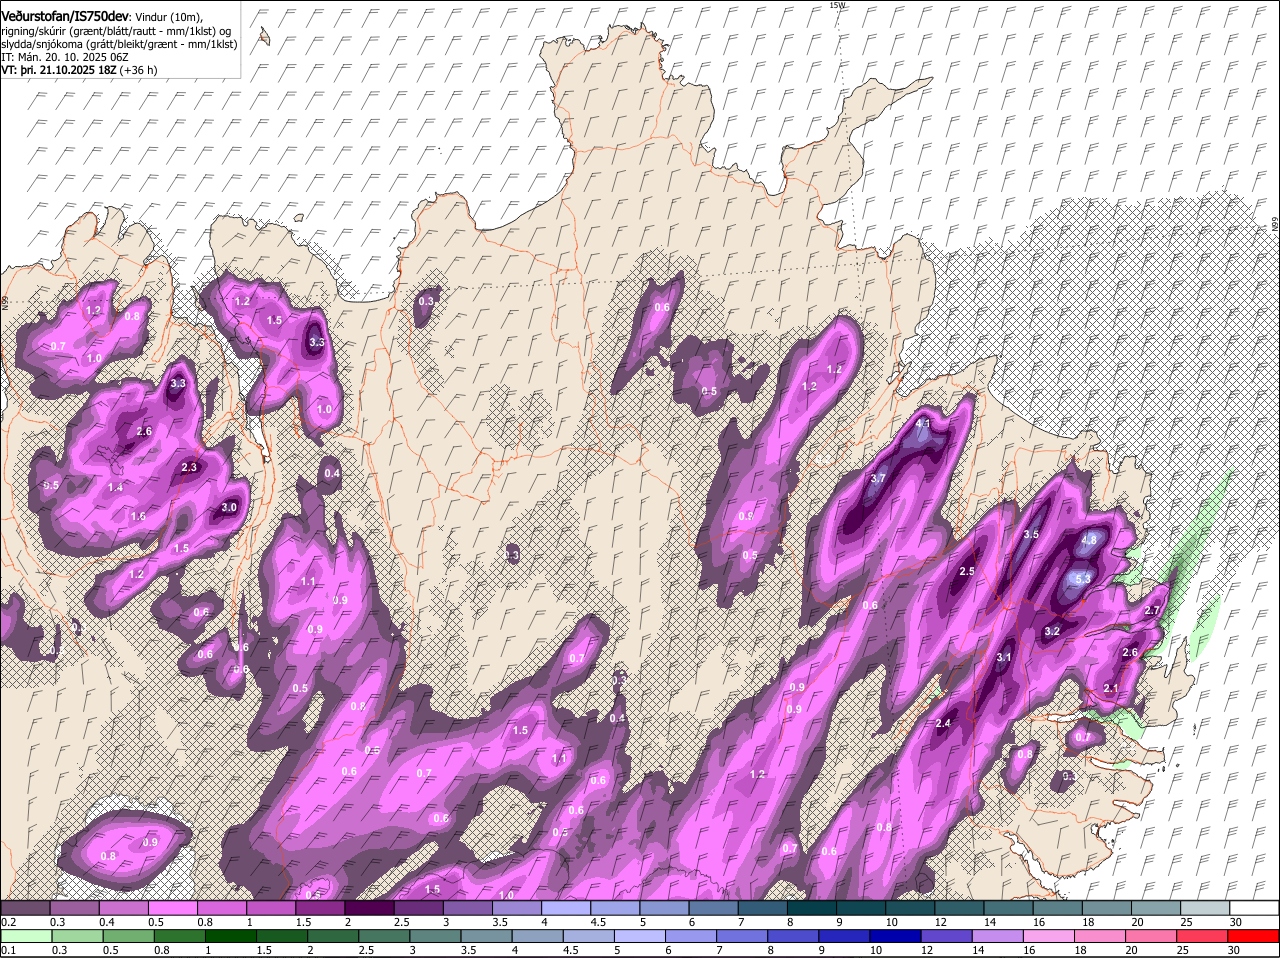The image size is (1280, 958).
Task: Click the 2.7 precipitation value on the map
Action: tap(1151, 611)
